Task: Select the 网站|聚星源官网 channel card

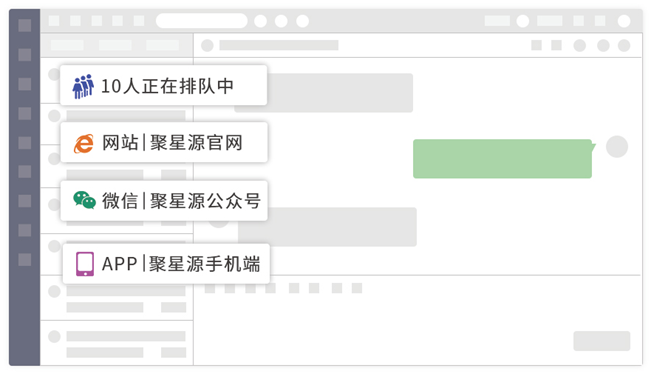Action: pyautogui.click(x=164, y=142)
